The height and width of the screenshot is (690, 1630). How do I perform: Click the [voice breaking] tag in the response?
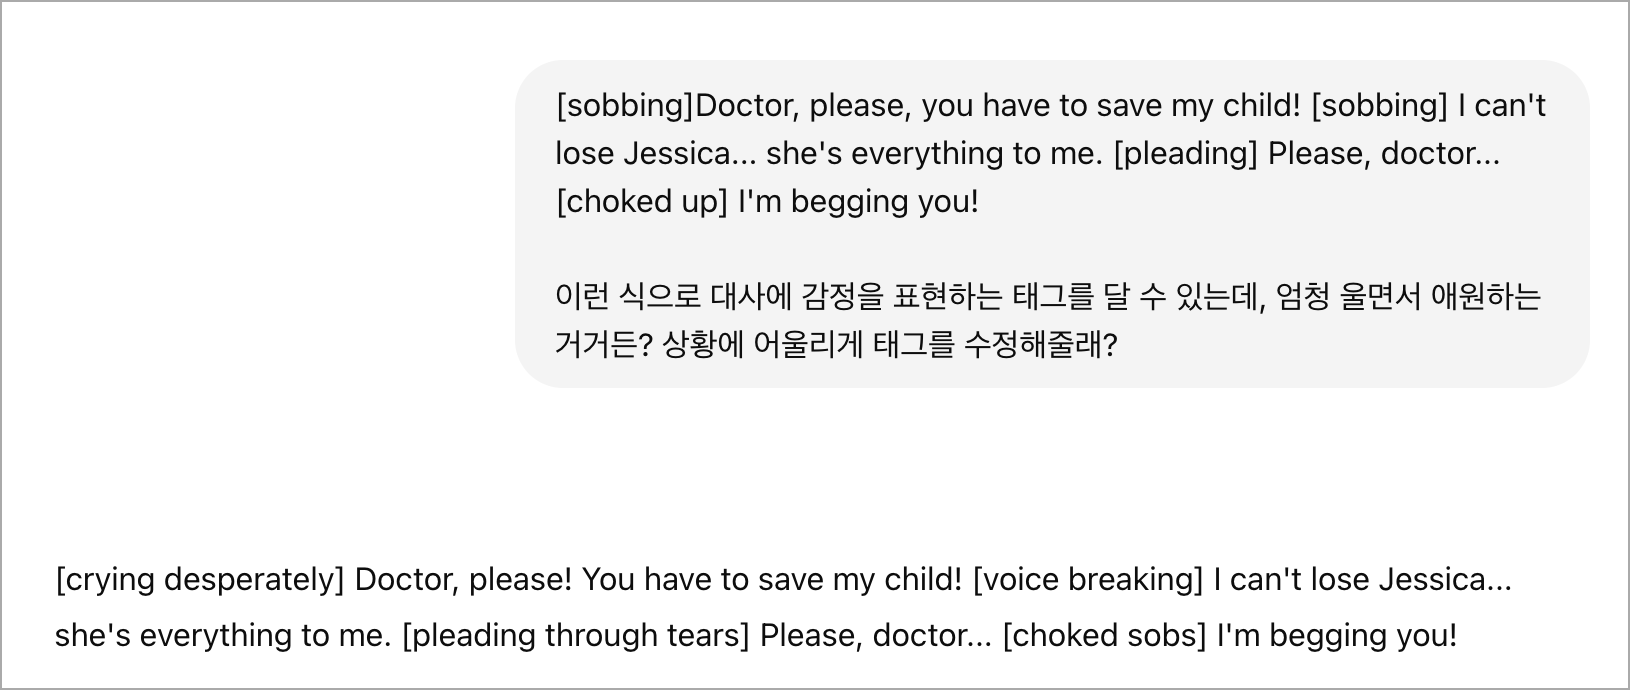click(x=1088, y=580)
